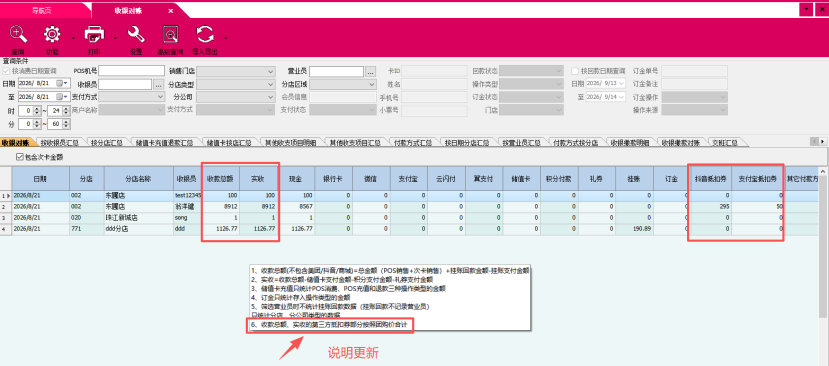Click the 营业员 input field
This screenshot has height=366, width=829.
coord(336,71)
